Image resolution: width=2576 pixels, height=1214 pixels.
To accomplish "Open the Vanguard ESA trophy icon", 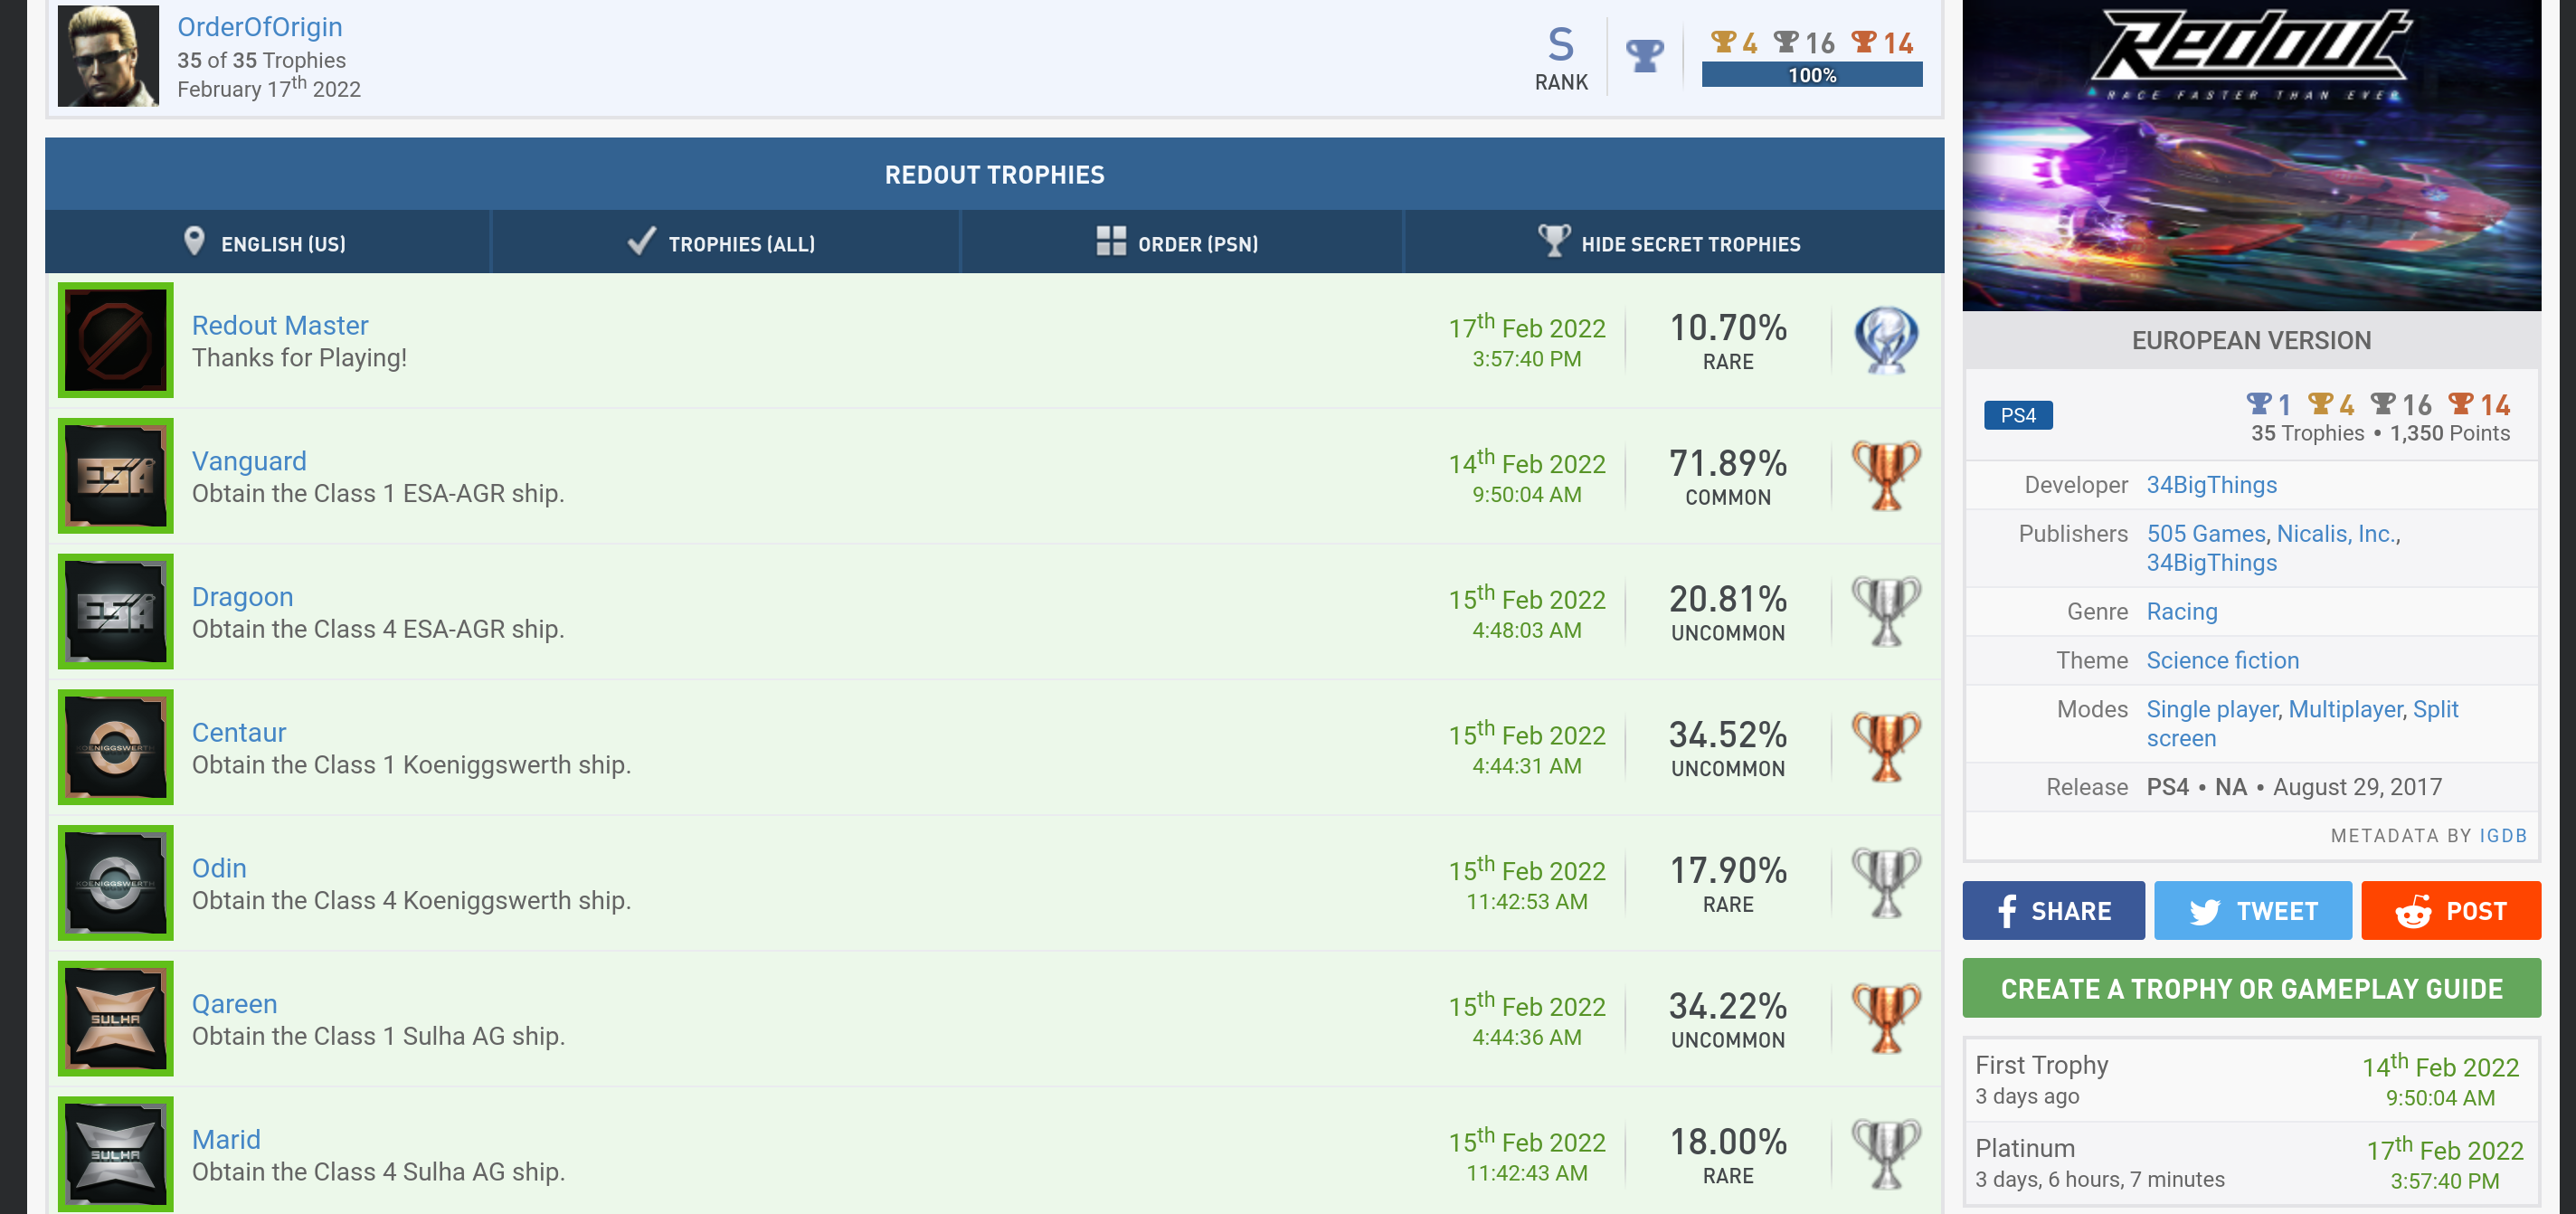I will pyautogui.click(x=116, y=476).
